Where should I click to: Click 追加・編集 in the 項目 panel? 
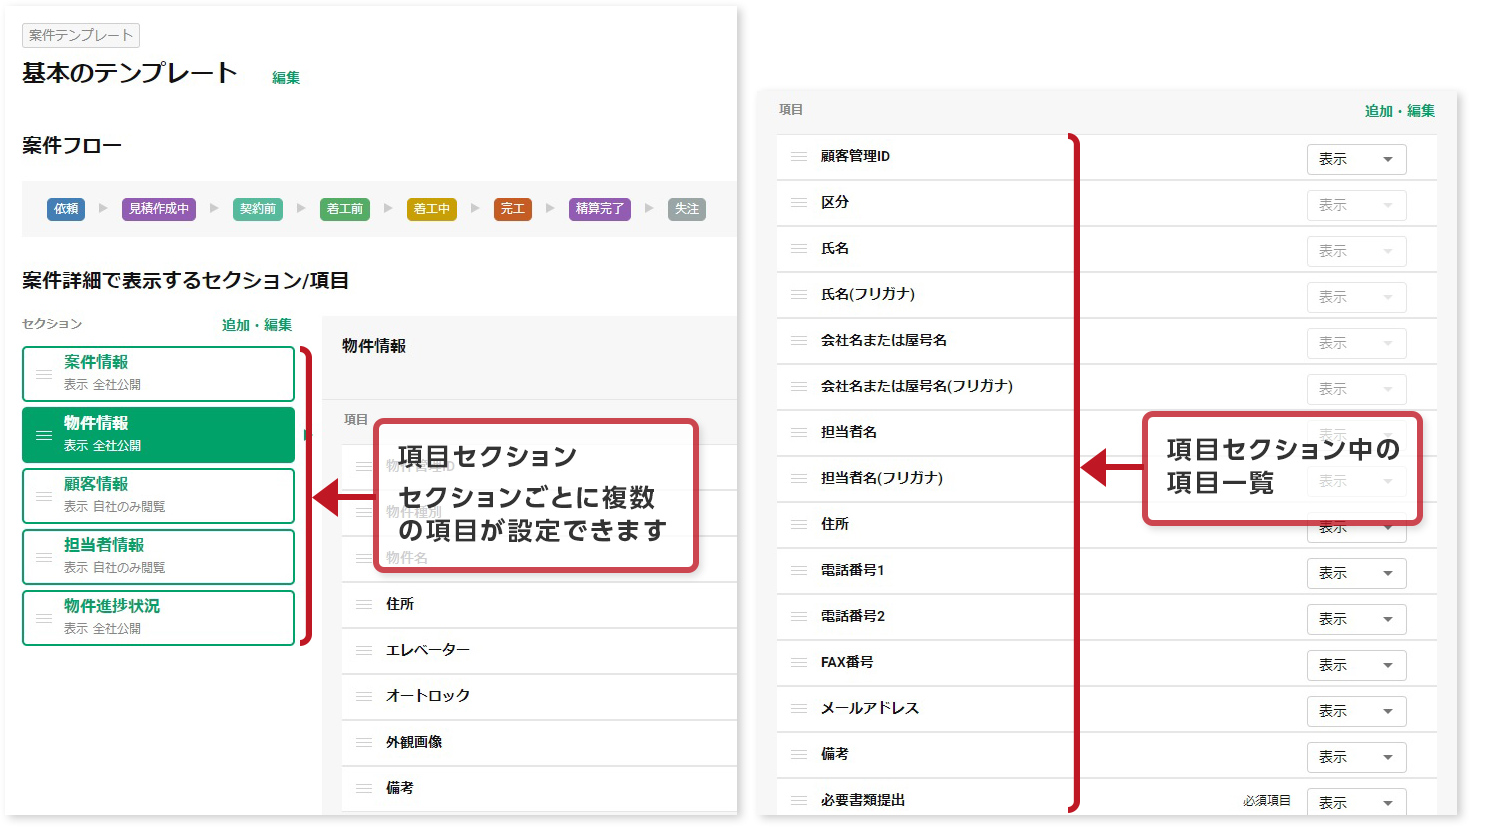(x=1398, y=113)
